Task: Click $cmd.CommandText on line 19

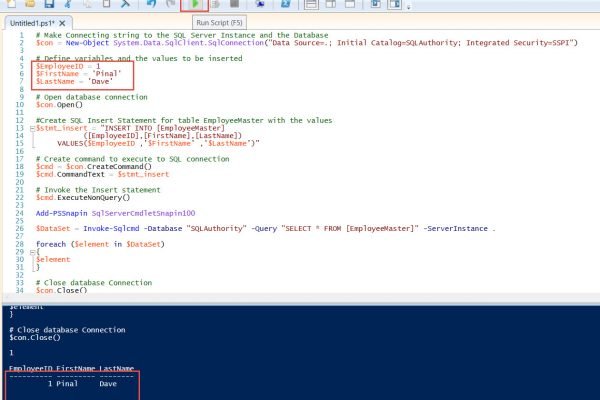Action: [70, 175]
